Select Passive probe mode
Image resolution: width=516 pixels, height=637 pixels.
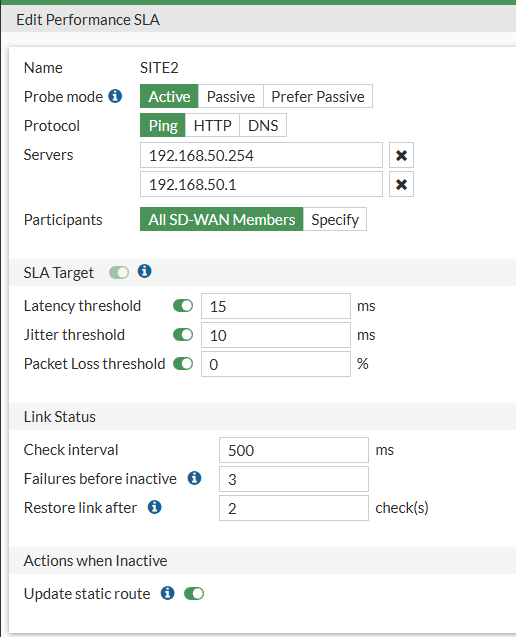click(231, 96)
